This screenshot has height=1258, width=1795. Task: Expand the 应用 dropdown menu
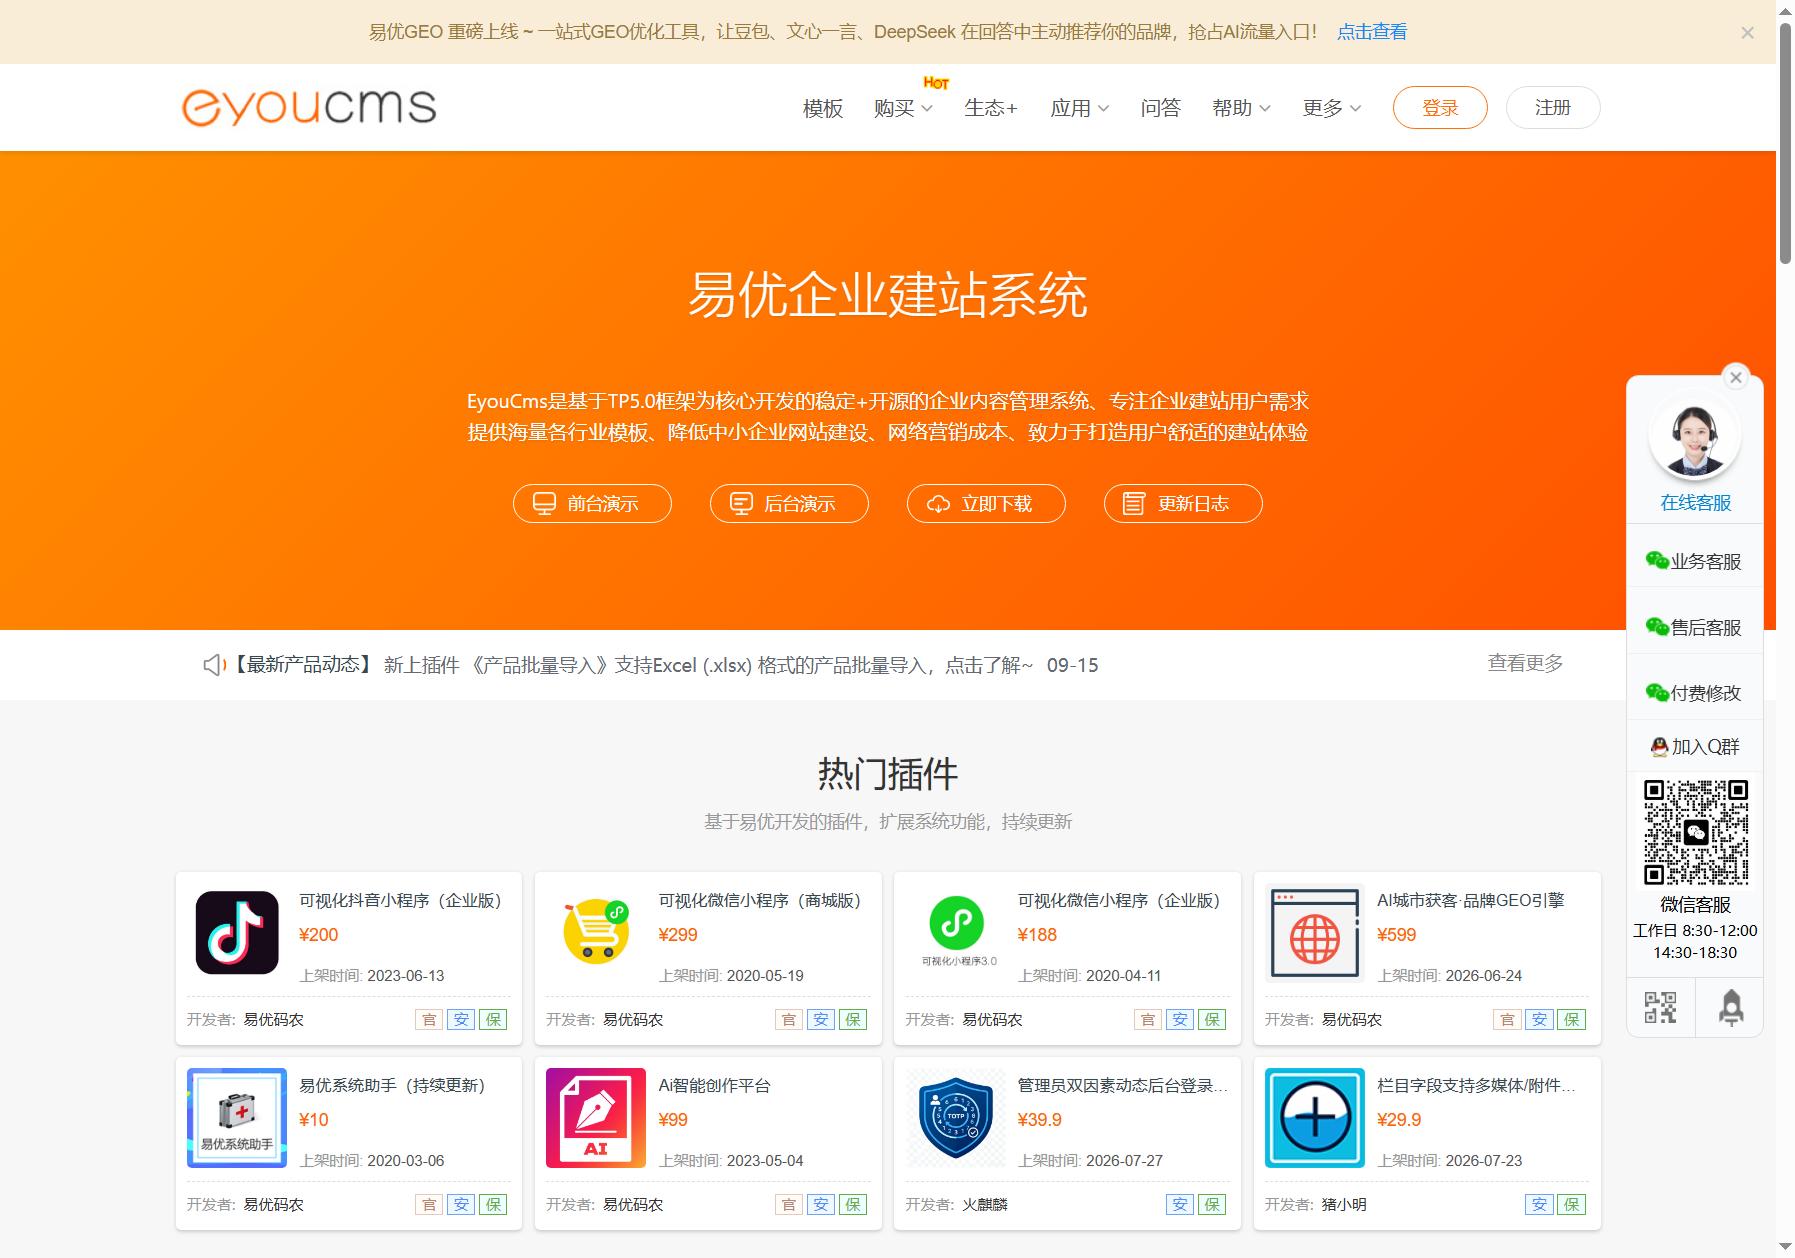point(1079,108)
